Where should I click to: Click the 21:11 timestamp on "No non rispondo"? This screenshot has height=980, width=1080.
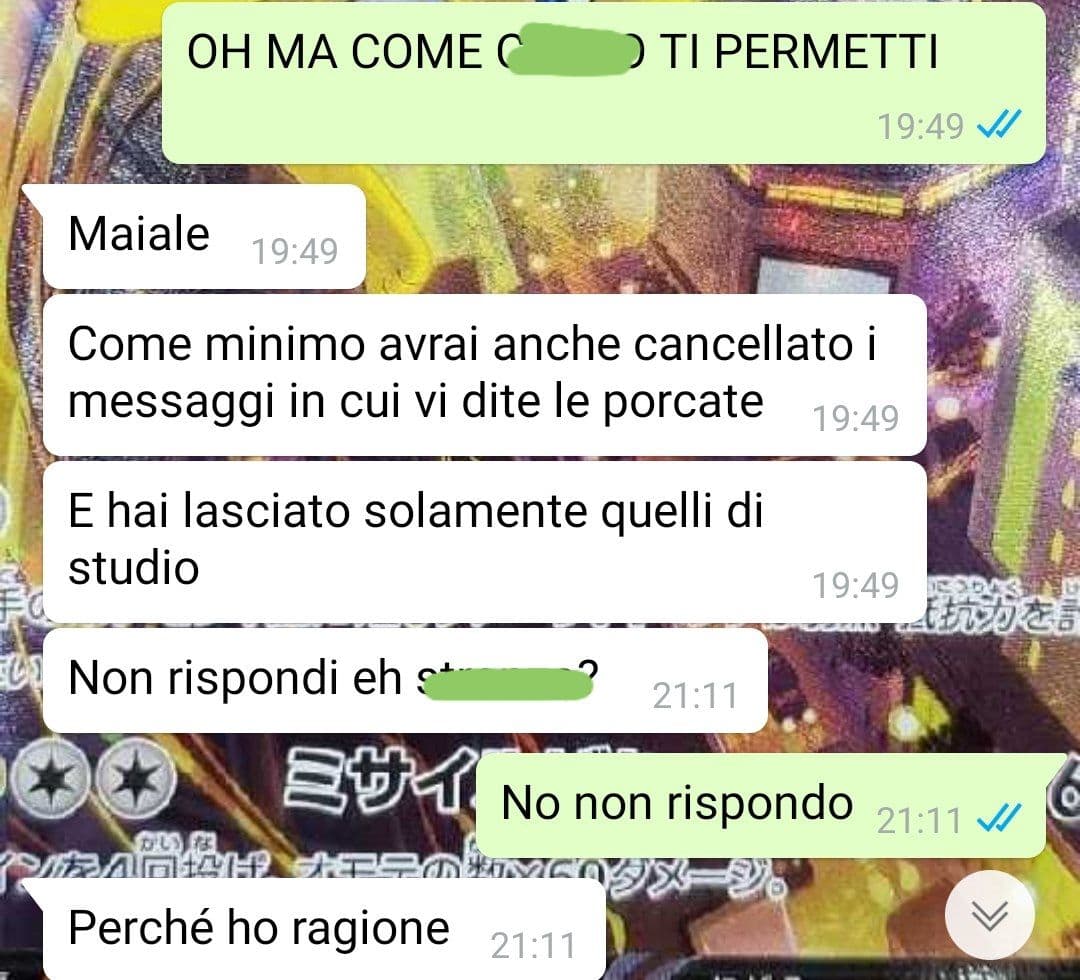tap(919, 820)
